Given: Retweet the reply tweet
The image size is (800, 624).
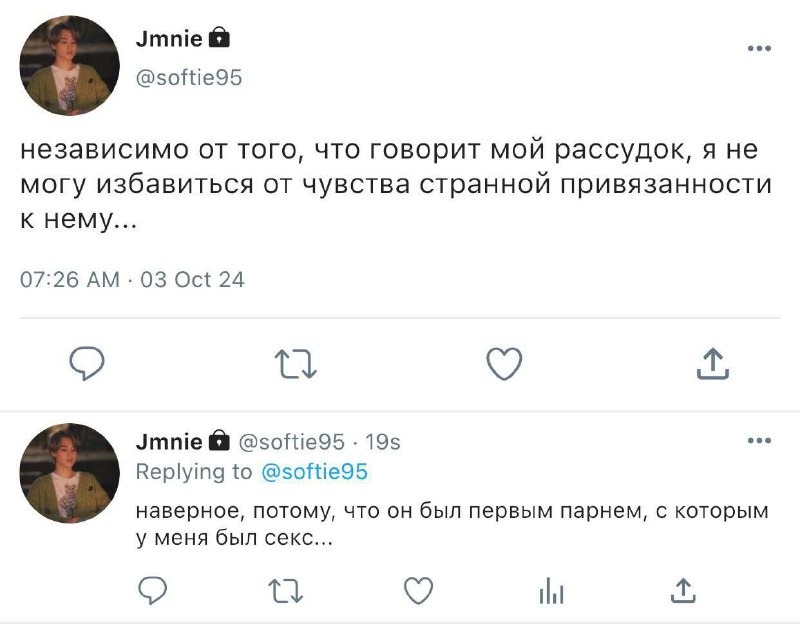Looking at the screenshot, I should (x=286, y=591).
